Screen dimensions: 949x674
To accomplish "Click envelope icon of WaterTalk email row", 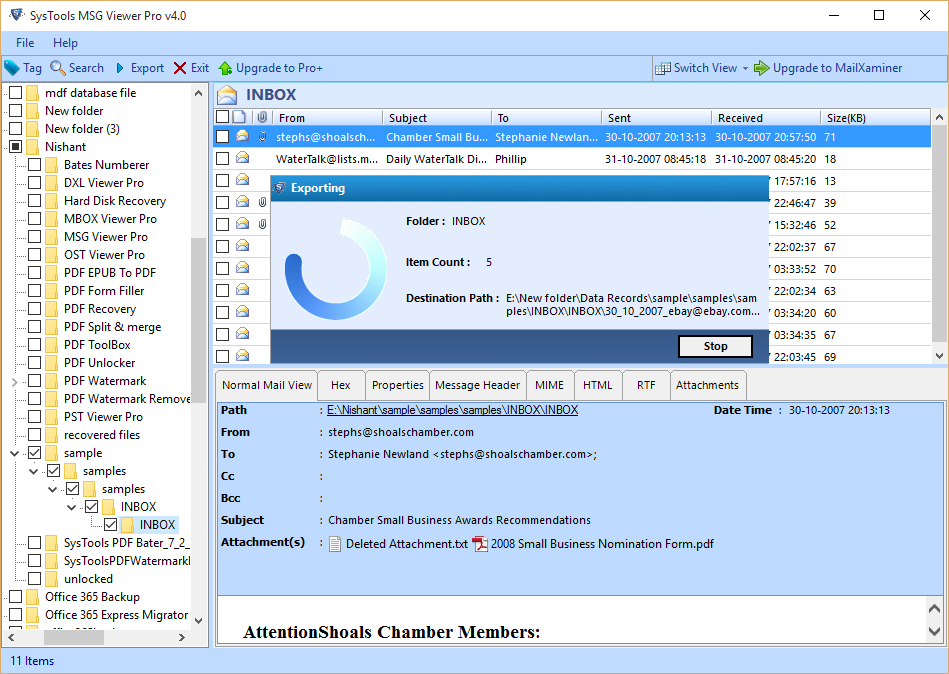I will pos(243,158).
